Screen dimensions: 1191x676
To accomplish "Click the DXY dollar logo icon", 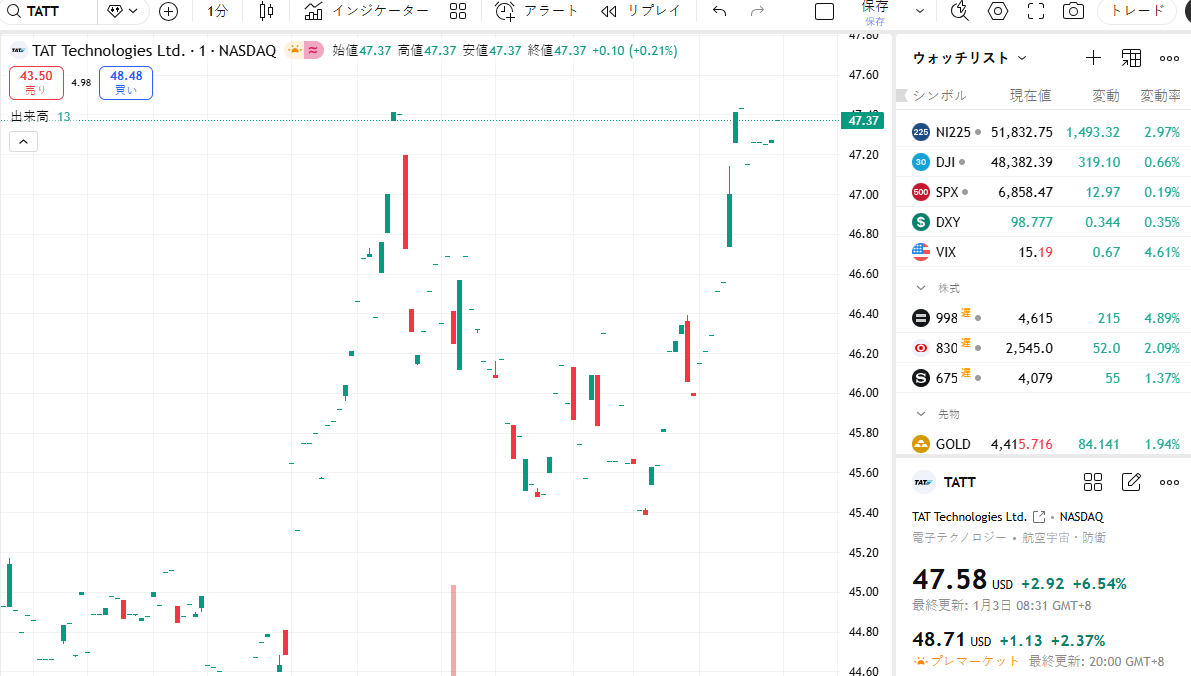I will (921, 222).
